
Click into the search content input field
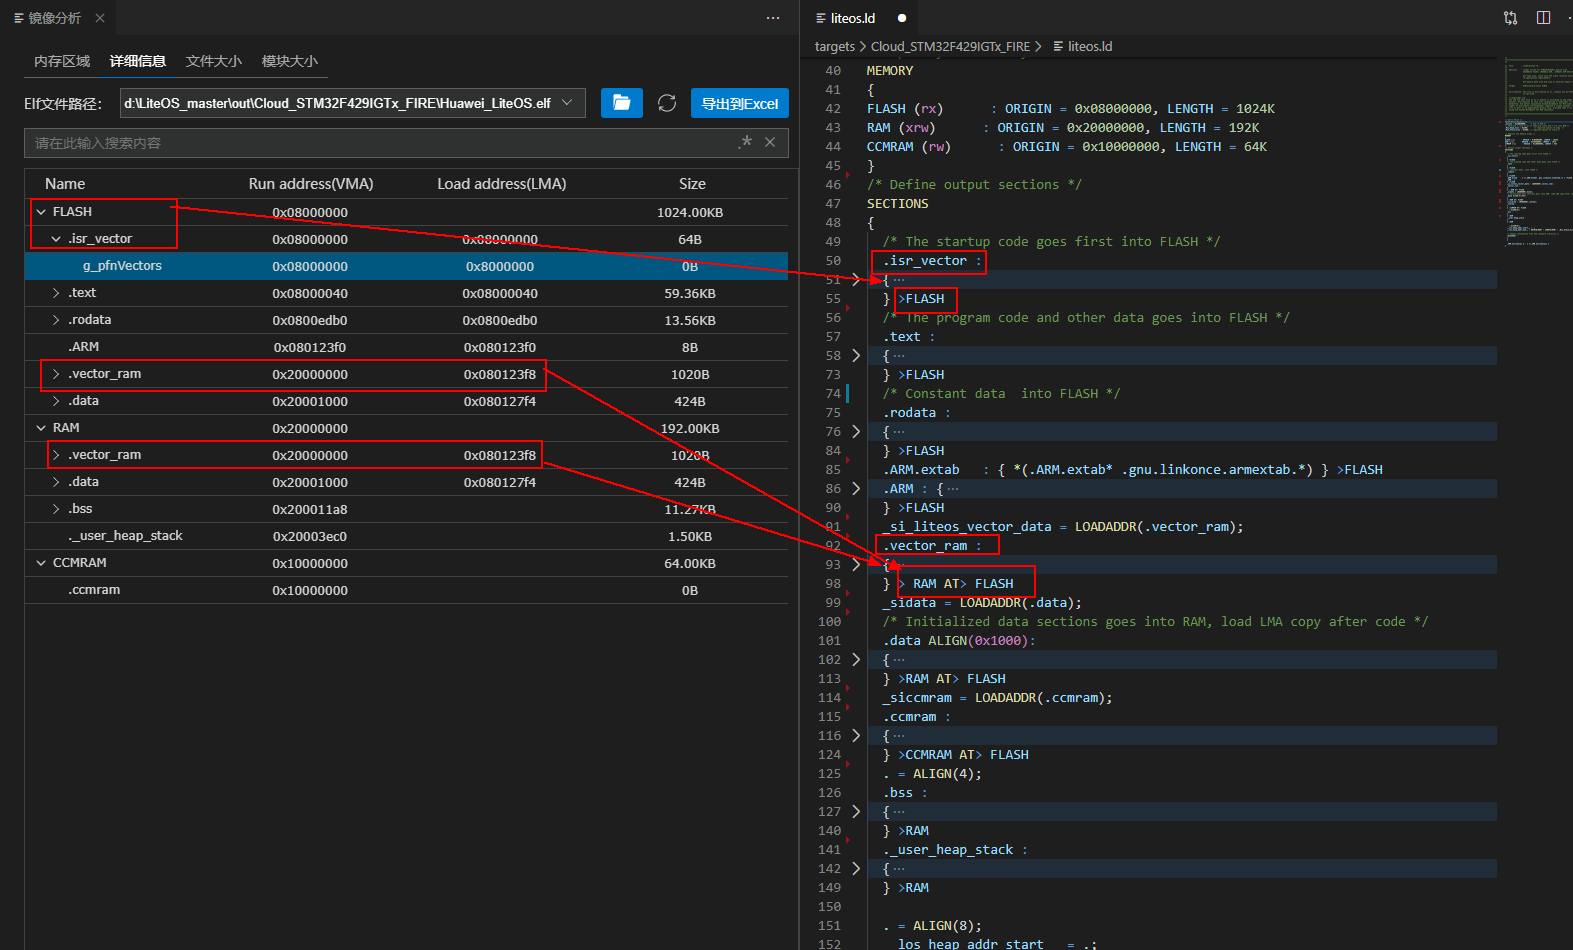point(380,143)
